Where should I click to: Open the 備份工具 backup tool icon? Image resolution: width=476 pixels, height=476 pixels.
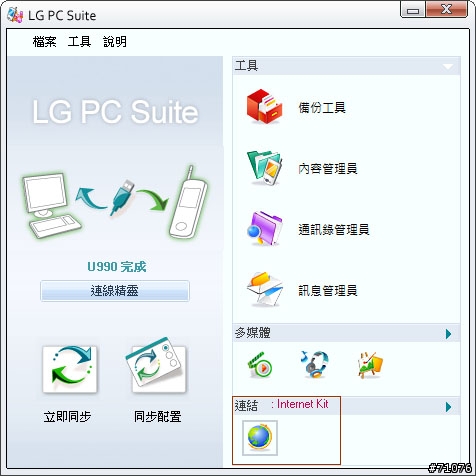coord(264,106)
